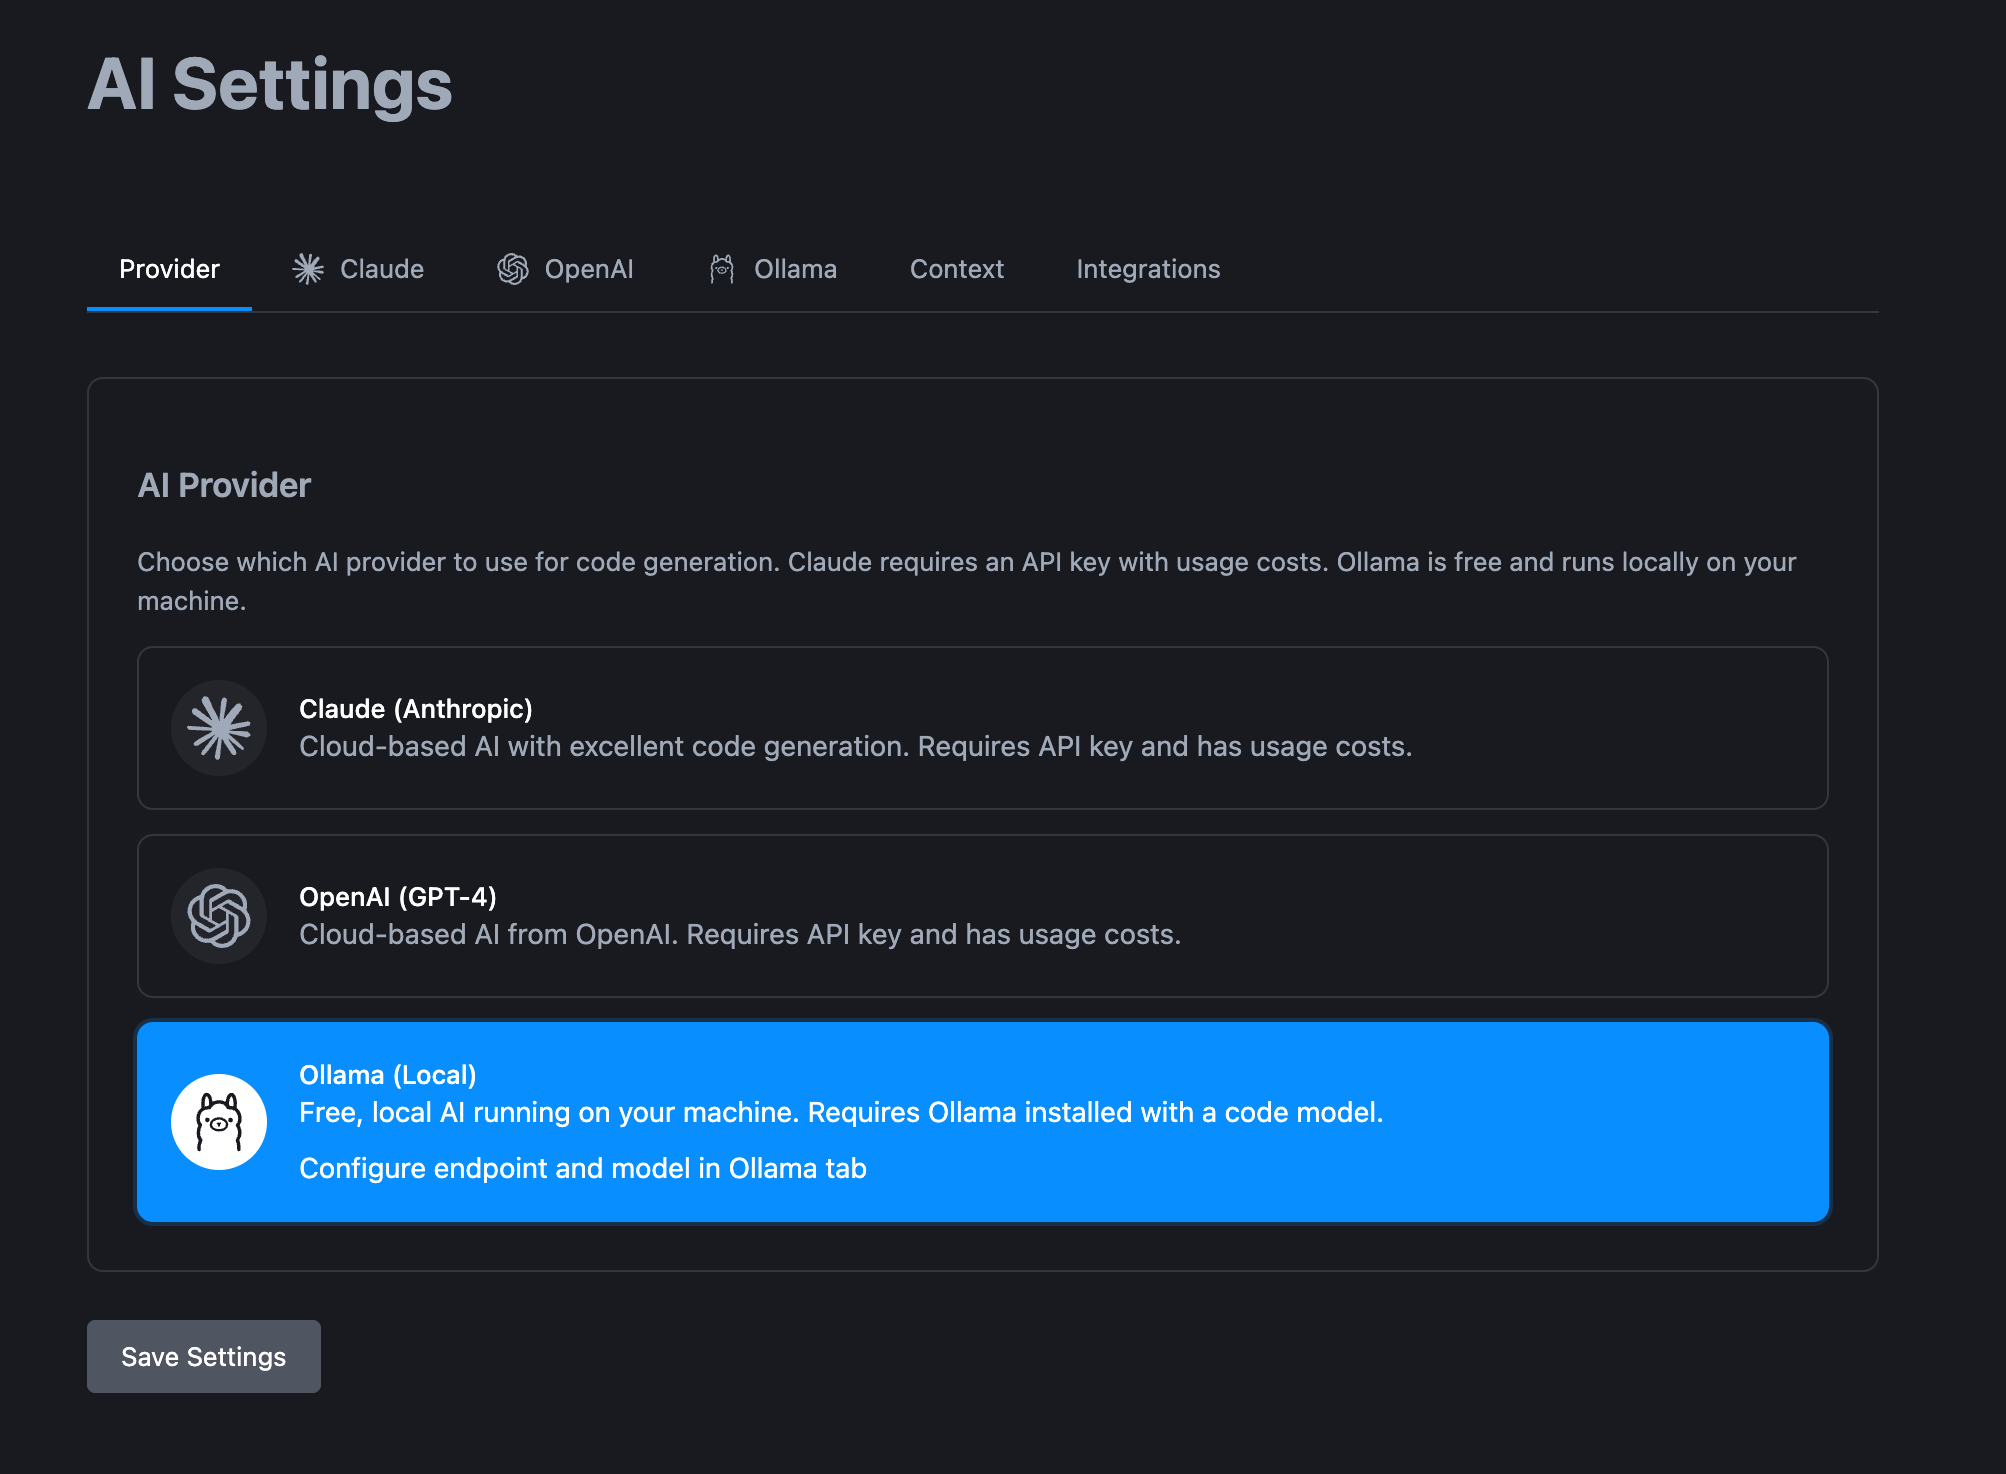Switch to the Provider tab

[x=169, y=269]
